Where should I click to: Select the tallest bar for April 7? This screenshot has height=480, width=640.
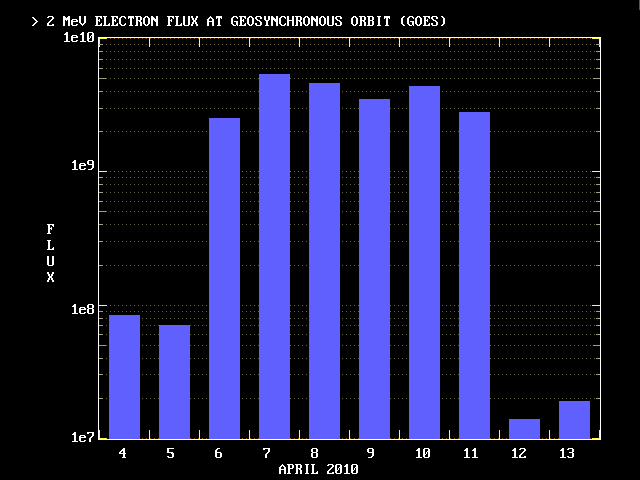[274, 256]
